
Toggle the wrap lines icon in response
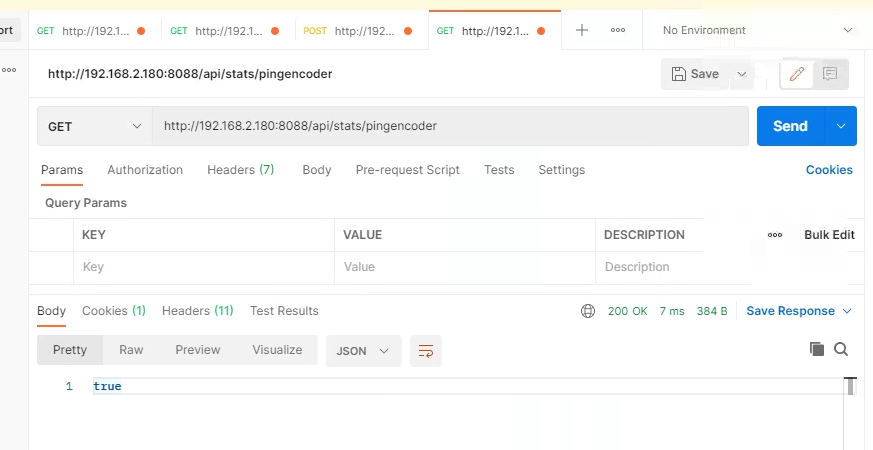click(x=426, y=351)
